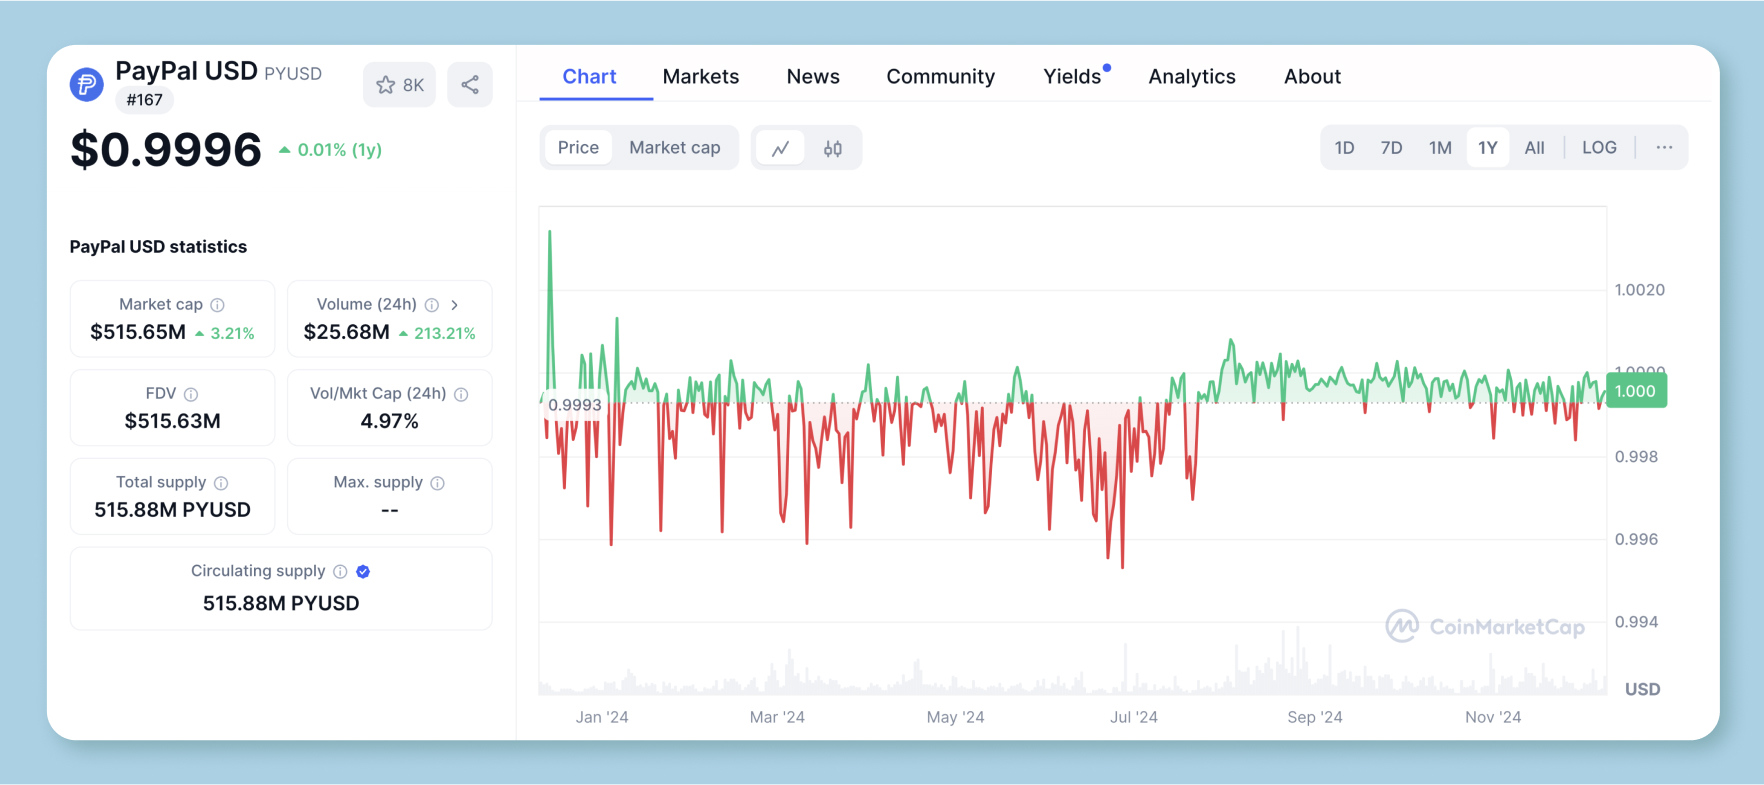Open the Community tab

[x=941, y=77]
